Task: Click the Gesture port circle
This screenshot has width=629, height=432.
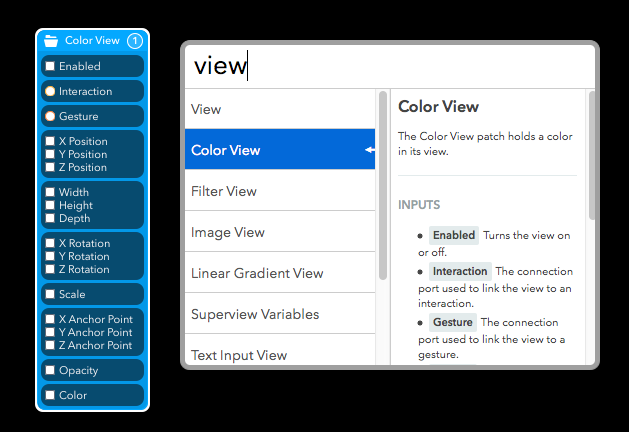Action: [x=50, y=116]
